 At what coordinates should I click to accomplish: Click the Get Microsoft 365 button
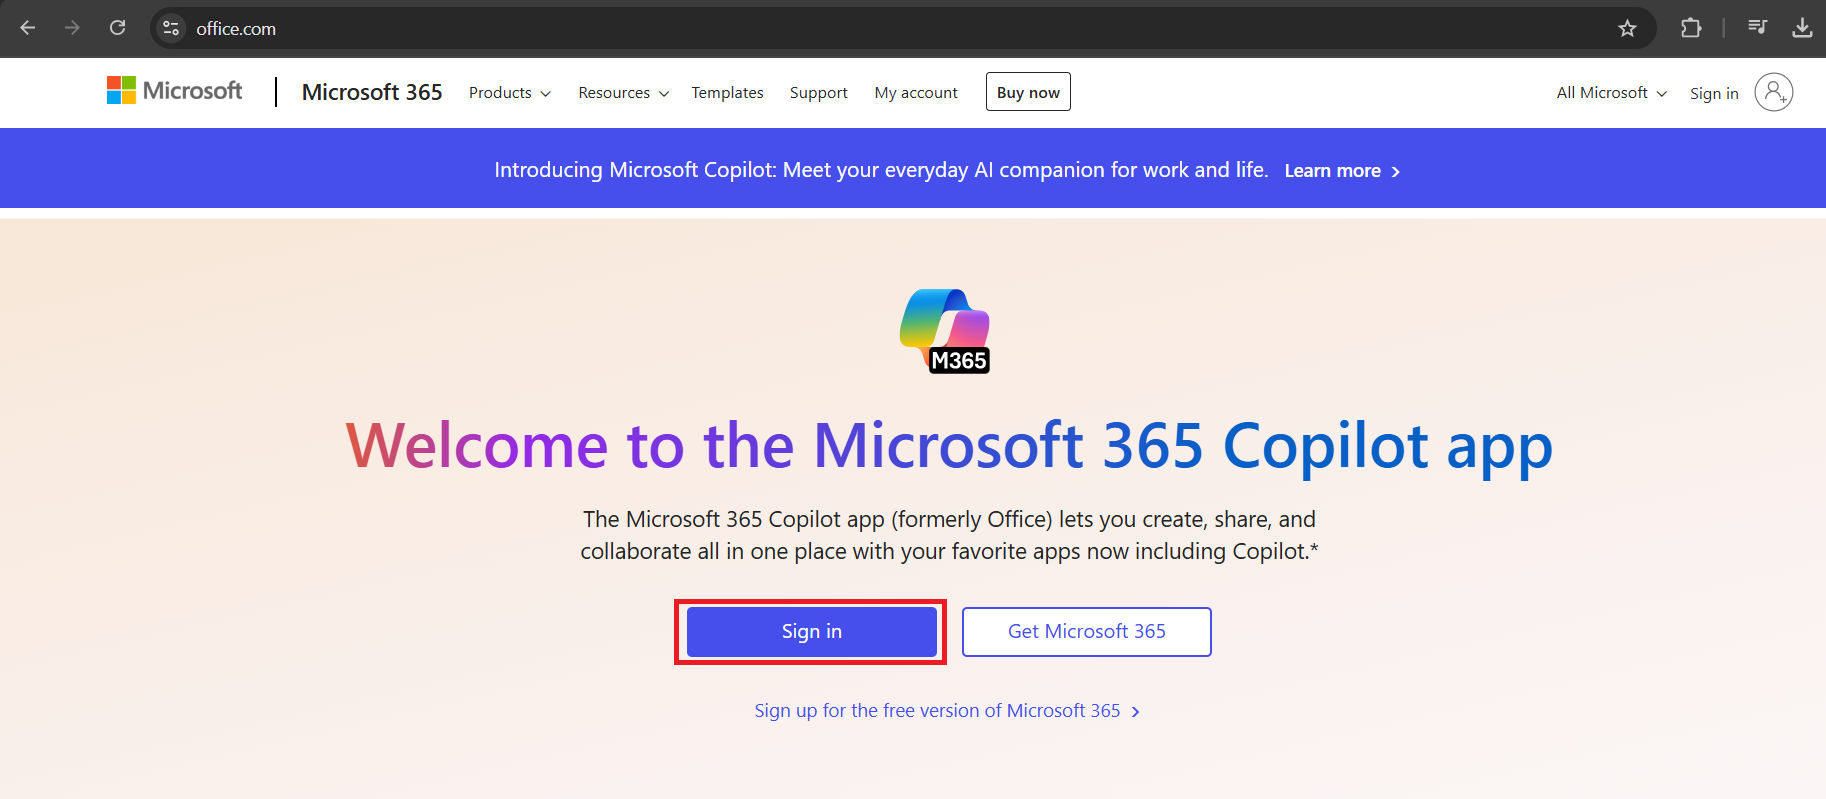click(x=1087, y=631)
